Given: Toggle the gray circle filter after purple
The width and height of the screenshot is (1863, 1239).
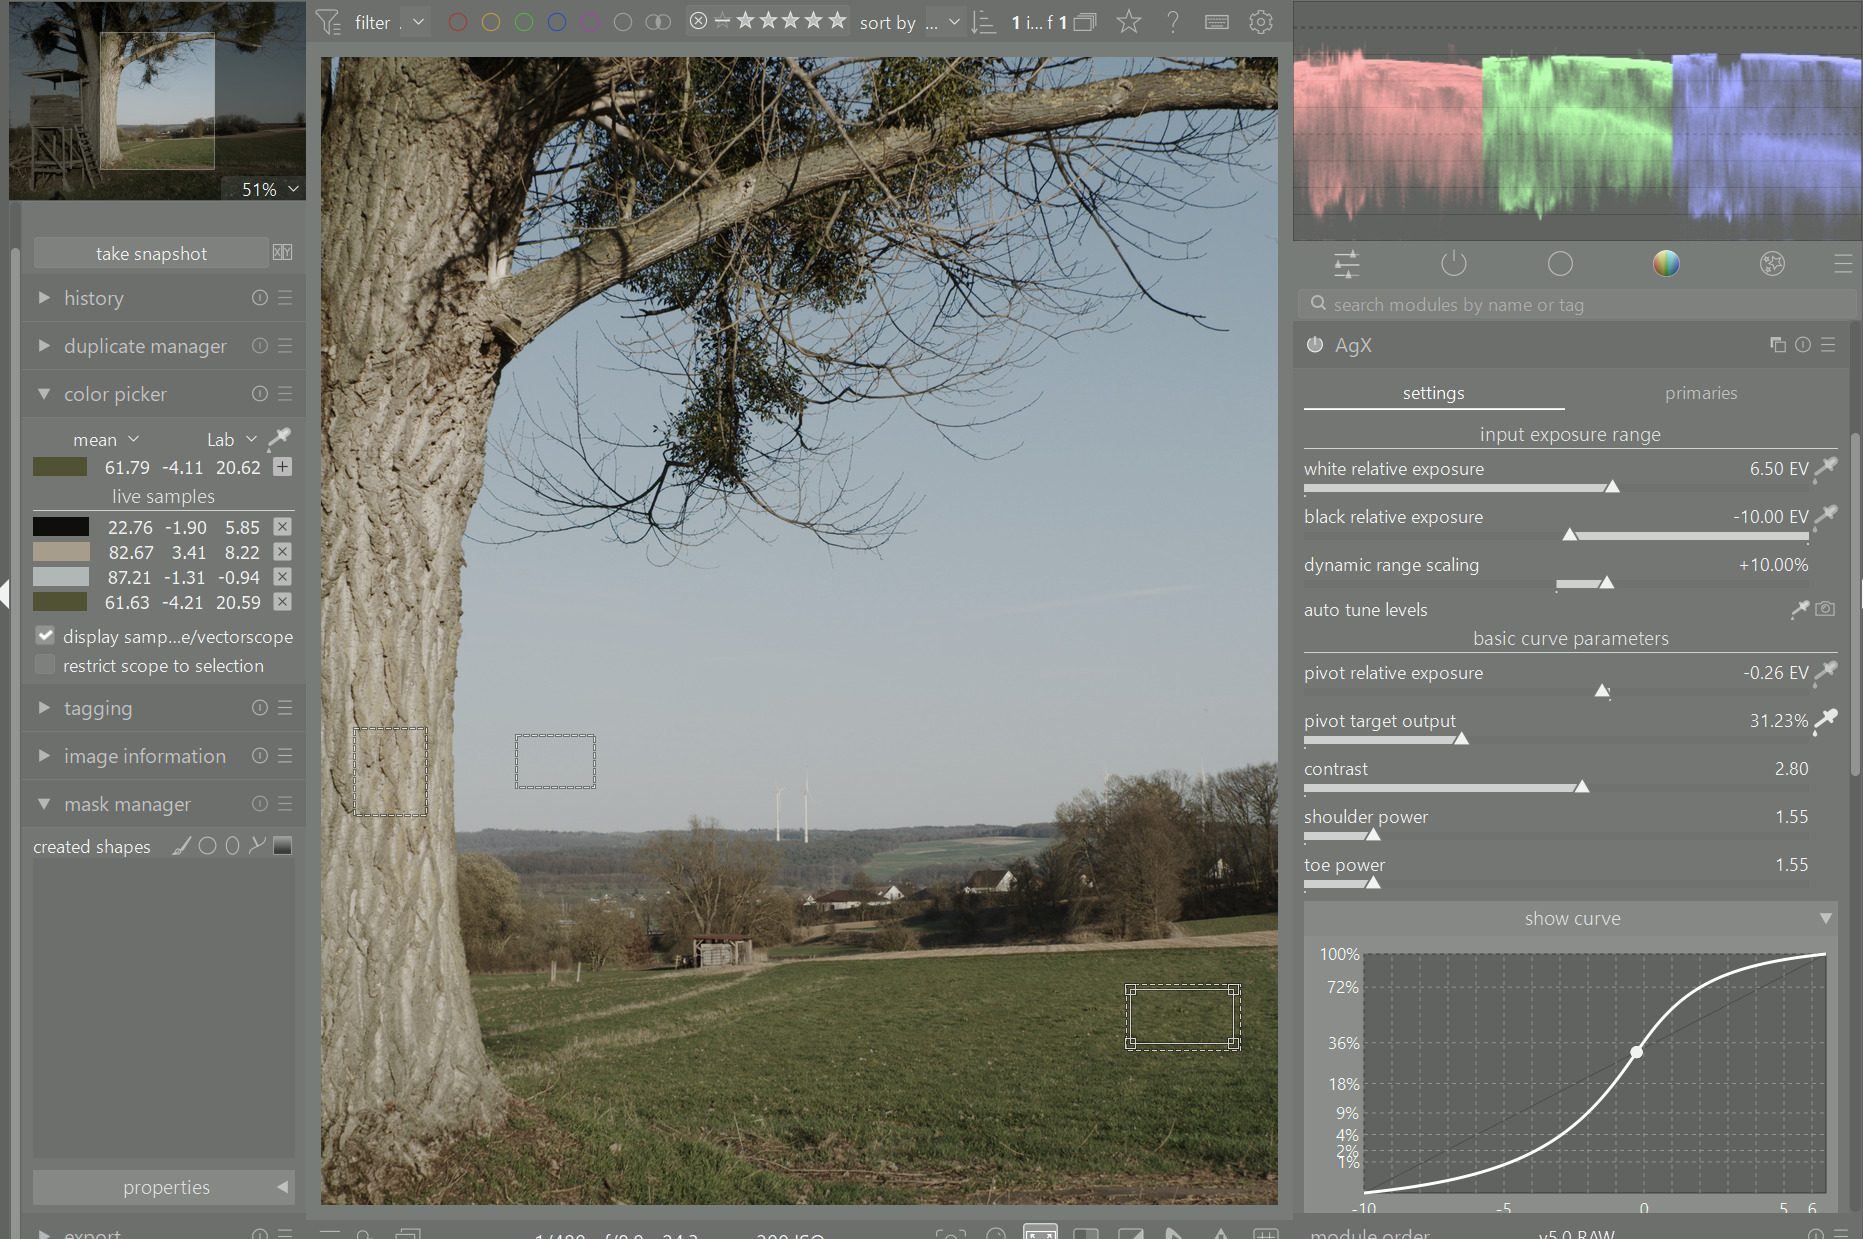Looking at the screenshot, I should (x=623, y=22).
